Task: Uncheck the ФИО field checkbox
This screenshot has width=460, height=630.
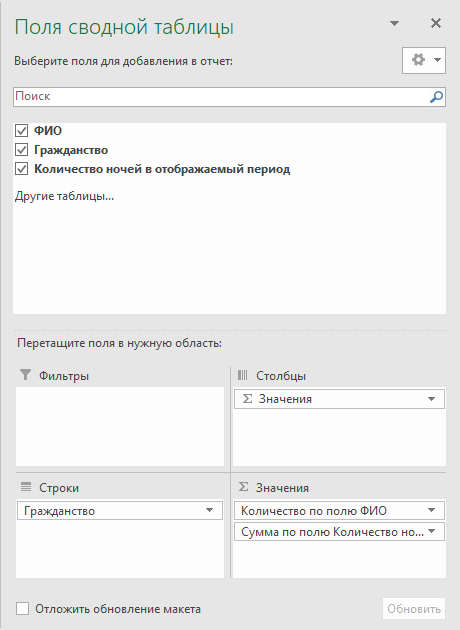Action: 21,130
